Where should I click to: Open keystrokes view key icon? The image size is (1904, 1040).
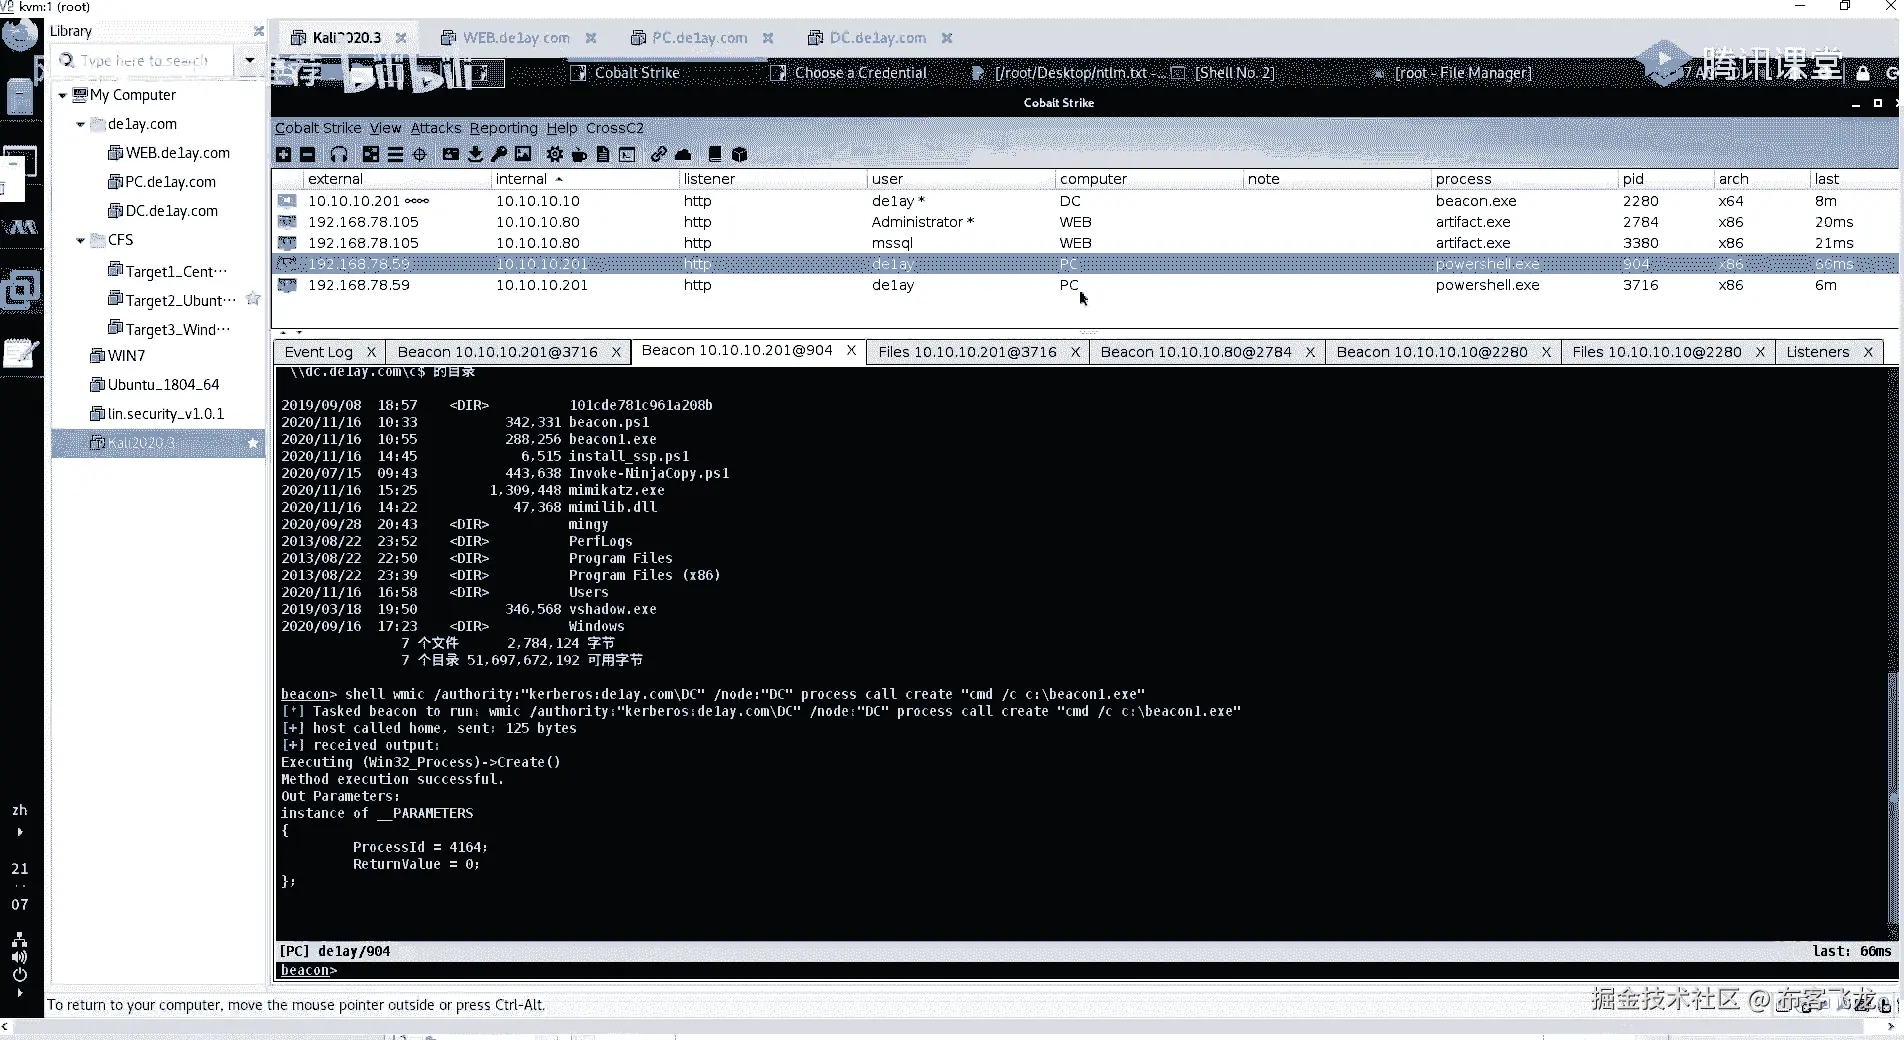(x=499, y=154)
